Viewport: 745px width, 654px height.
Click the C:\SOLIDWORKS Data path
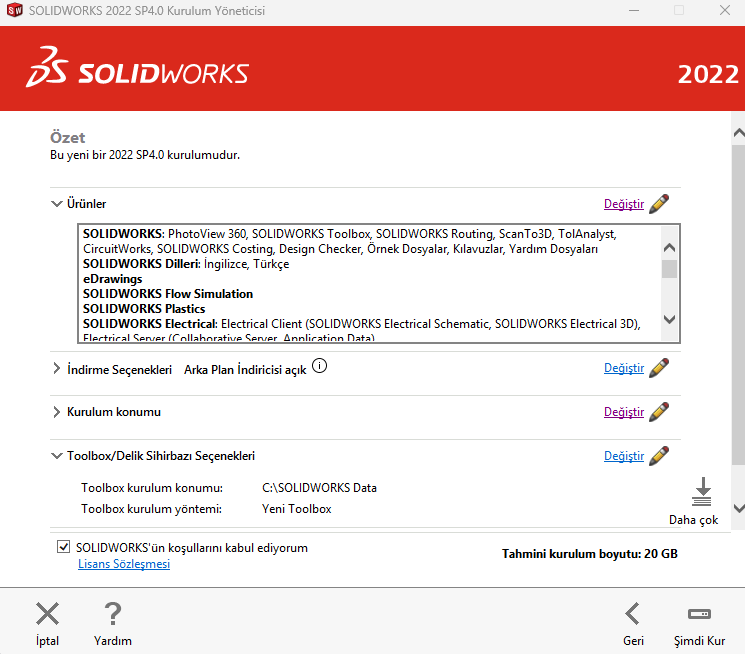click(x=319, y=488)
